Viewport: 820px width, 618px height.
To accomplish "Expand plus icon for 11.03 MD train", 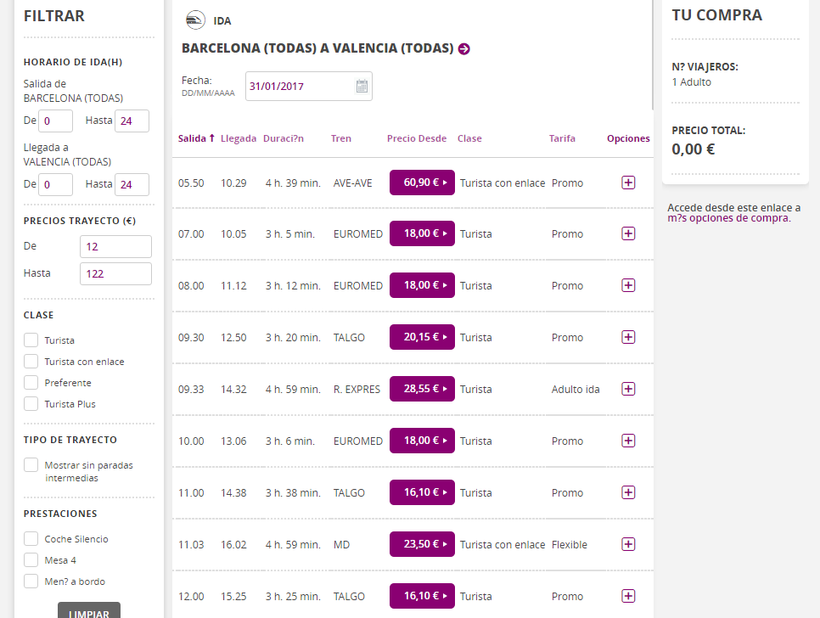I will coord(628,544).
